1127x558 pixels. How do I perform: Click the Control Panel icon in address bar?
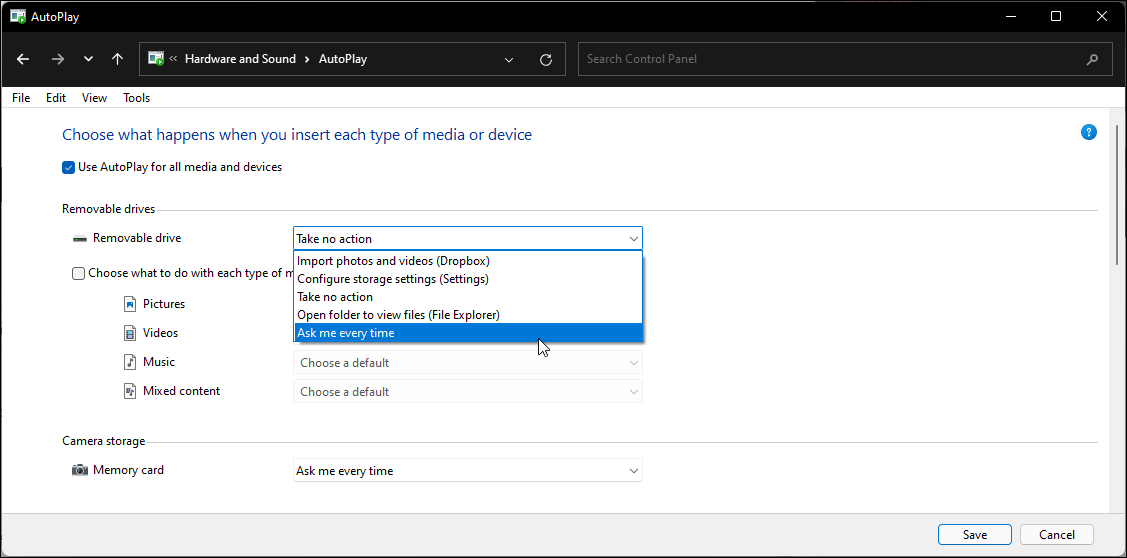pos(156,59)
